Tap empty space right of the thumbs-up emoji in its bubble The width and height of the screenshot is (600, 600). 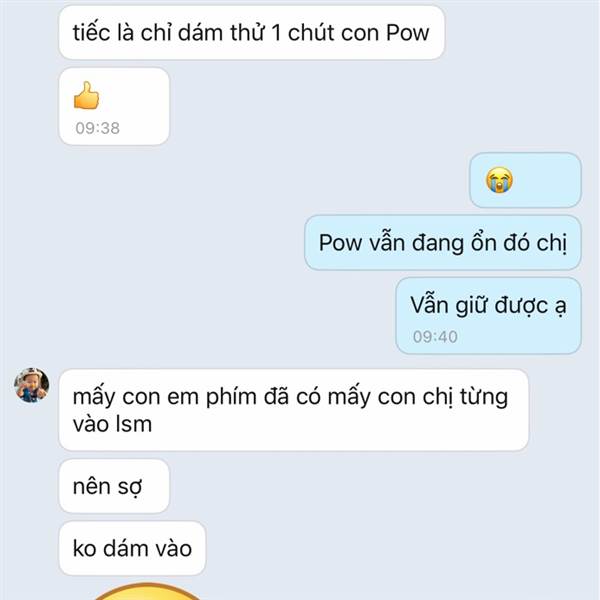coord(134,96)
